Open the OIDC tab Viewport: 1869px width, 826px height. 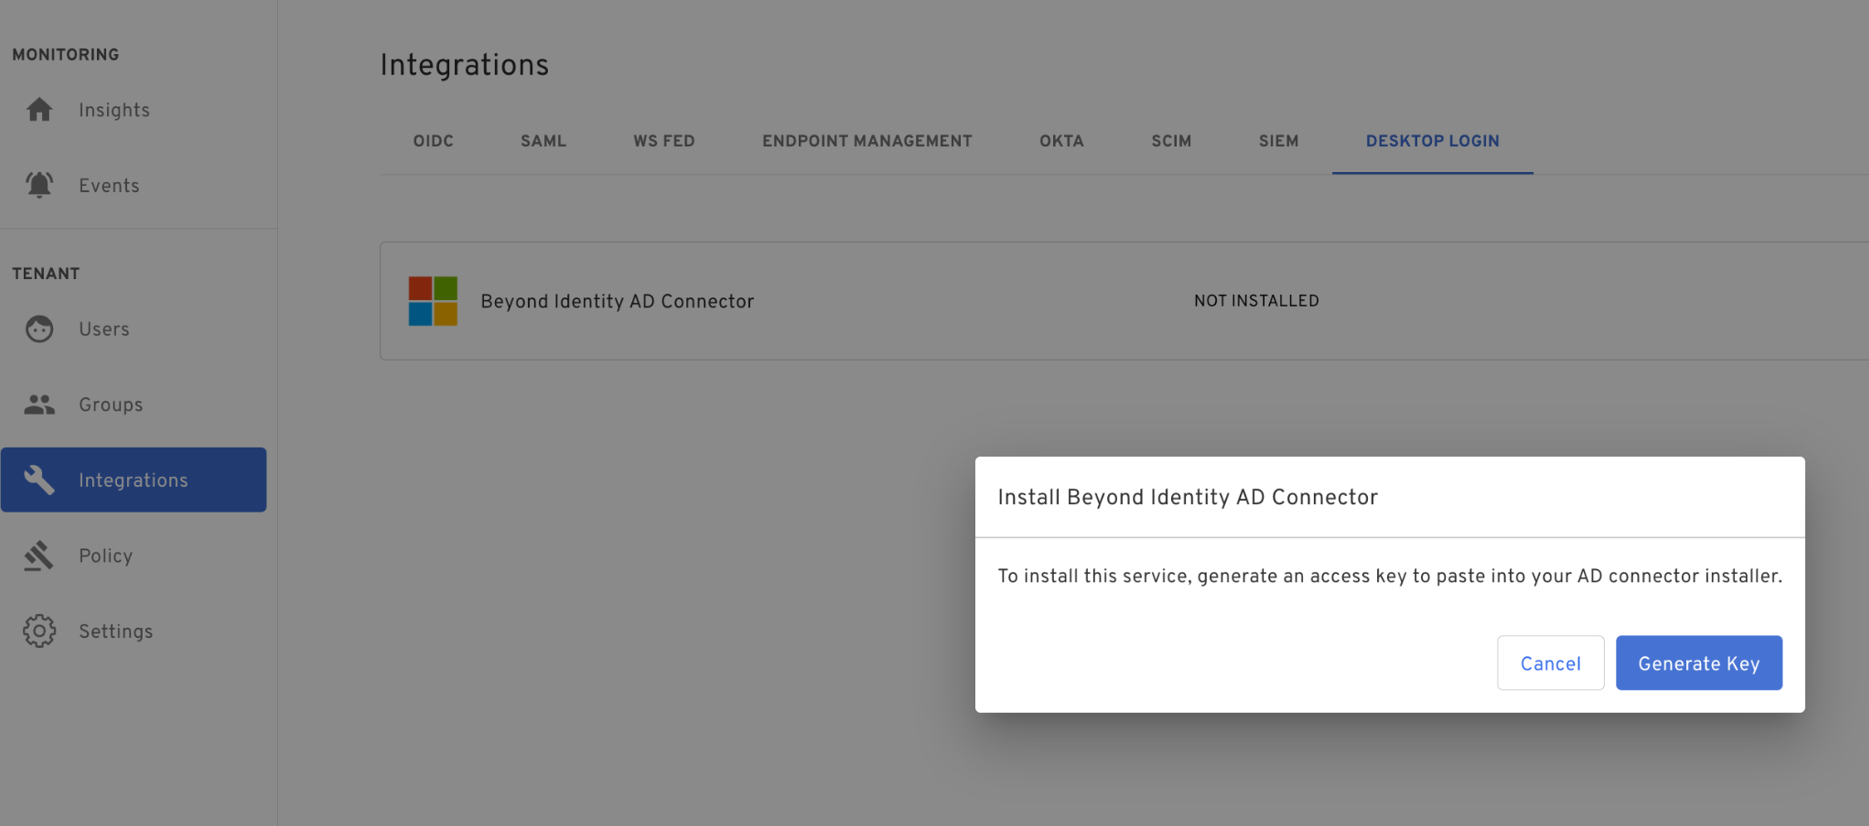(433, 142)
